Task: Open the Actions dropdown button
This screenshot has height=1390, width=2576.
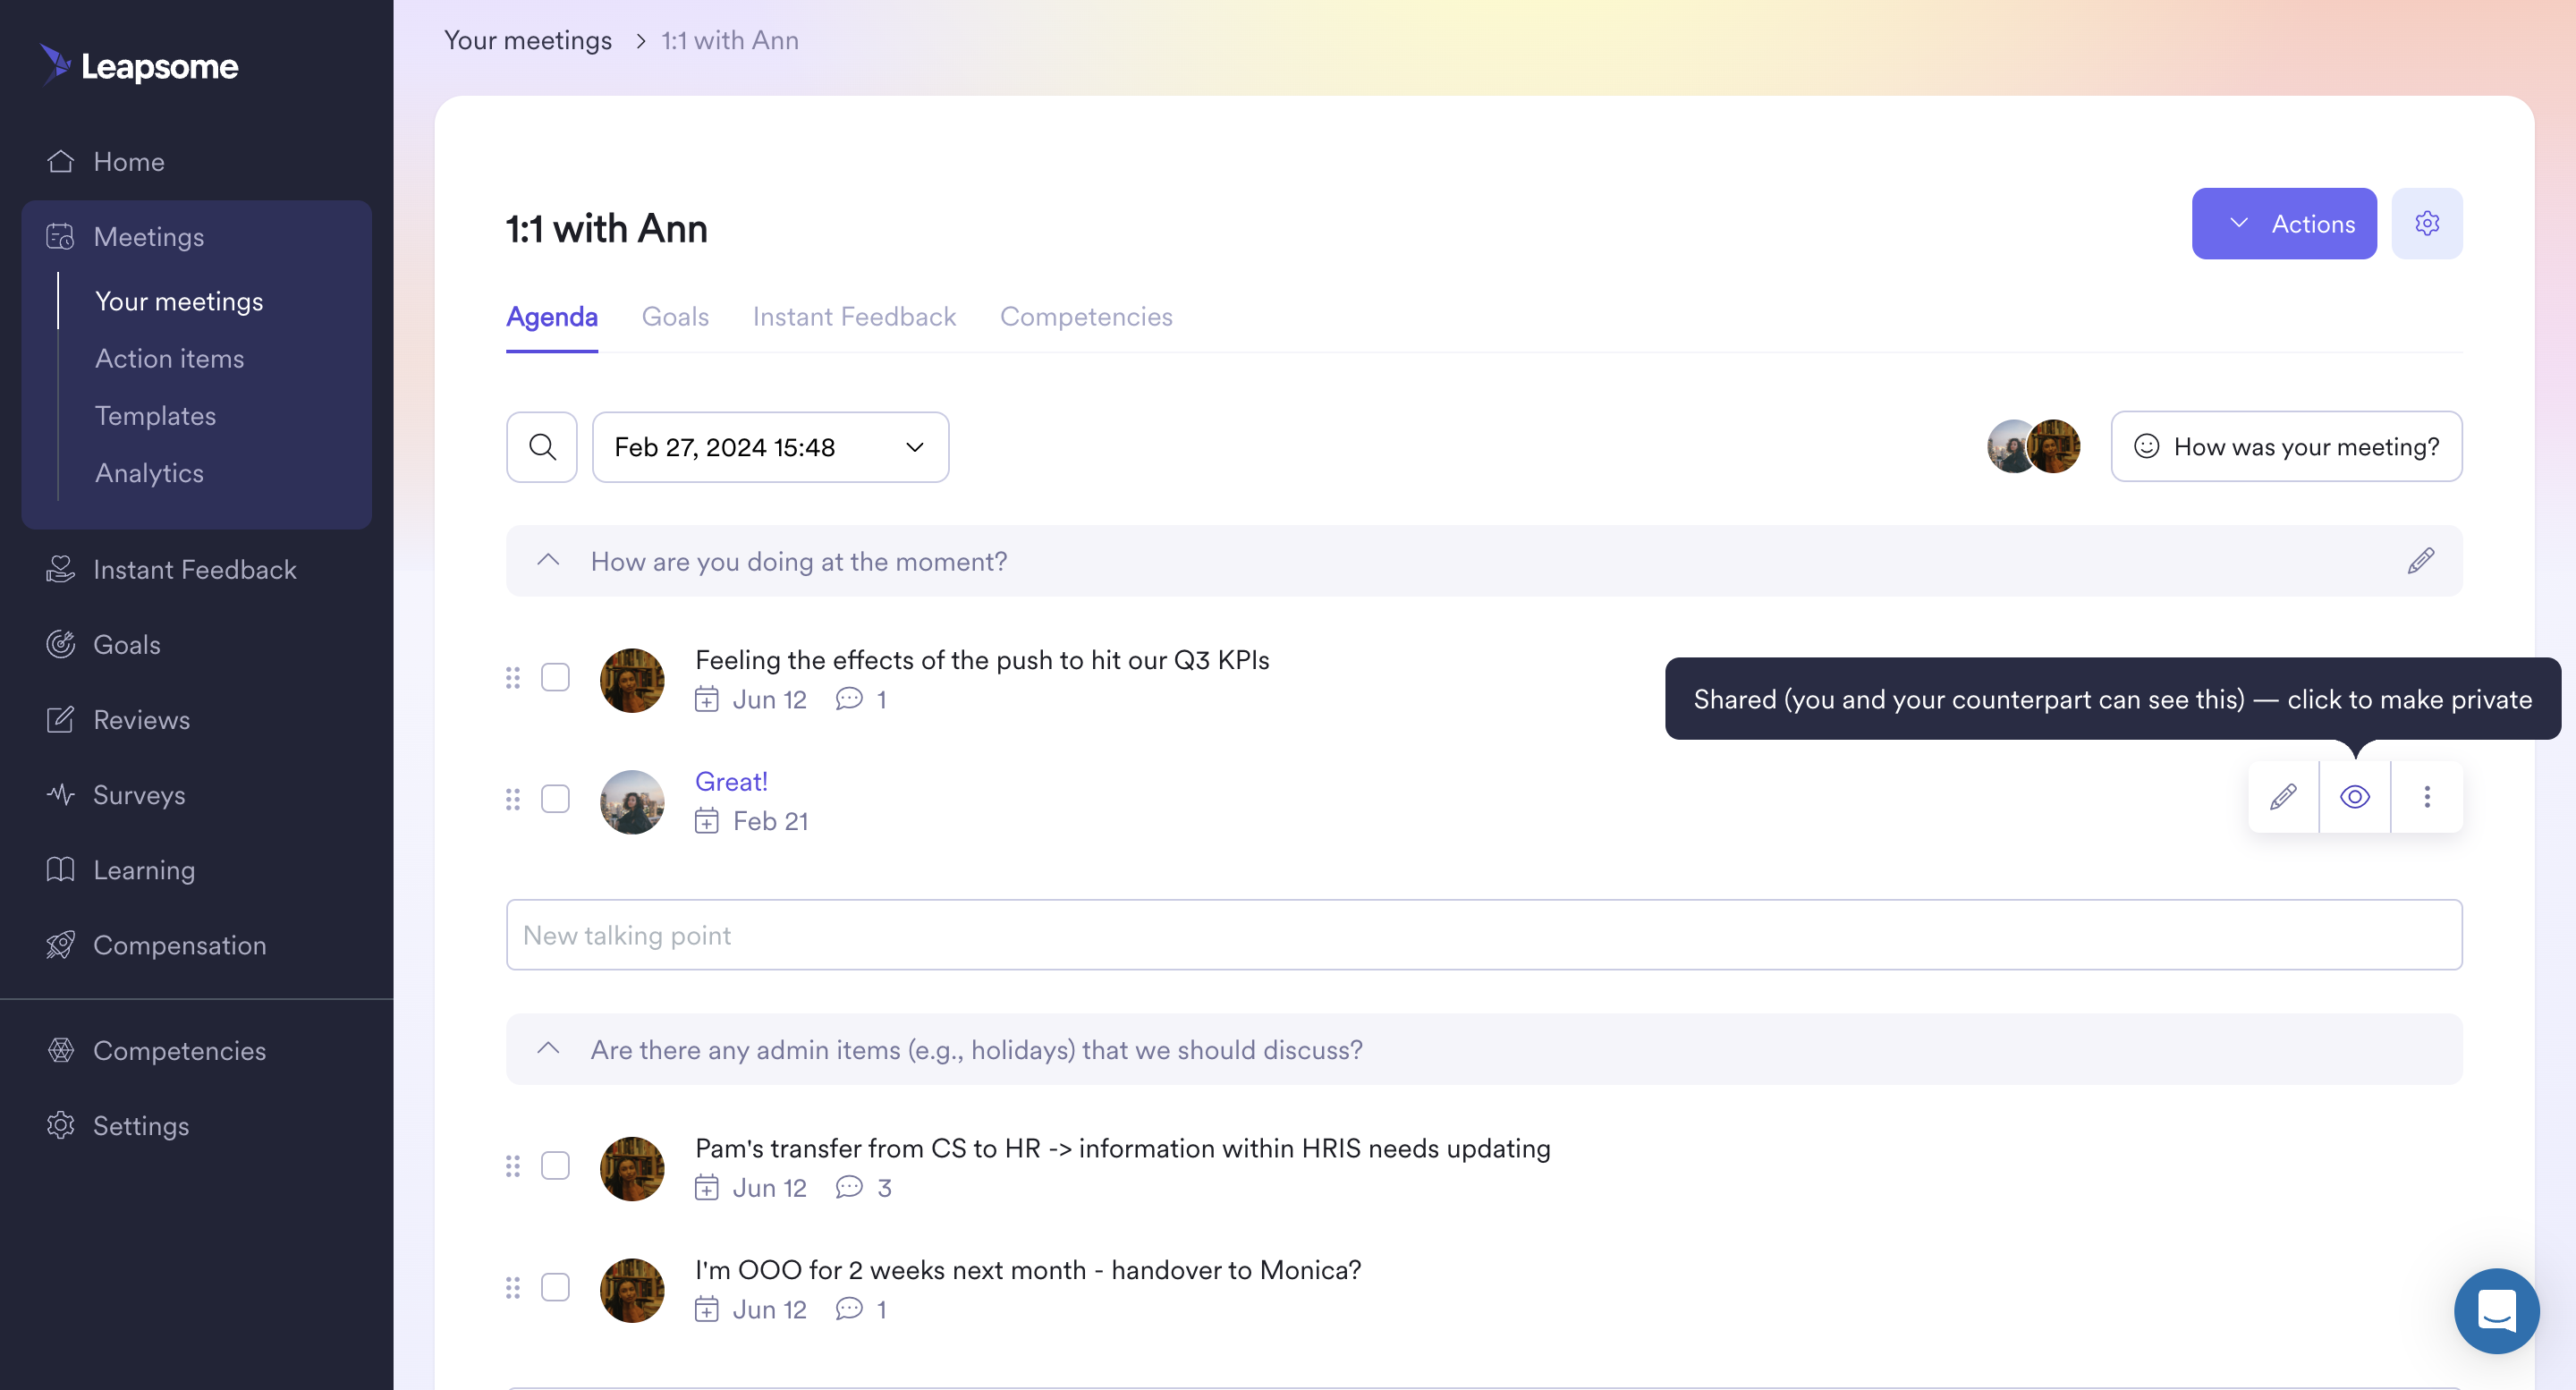Action: (2284, 223)
